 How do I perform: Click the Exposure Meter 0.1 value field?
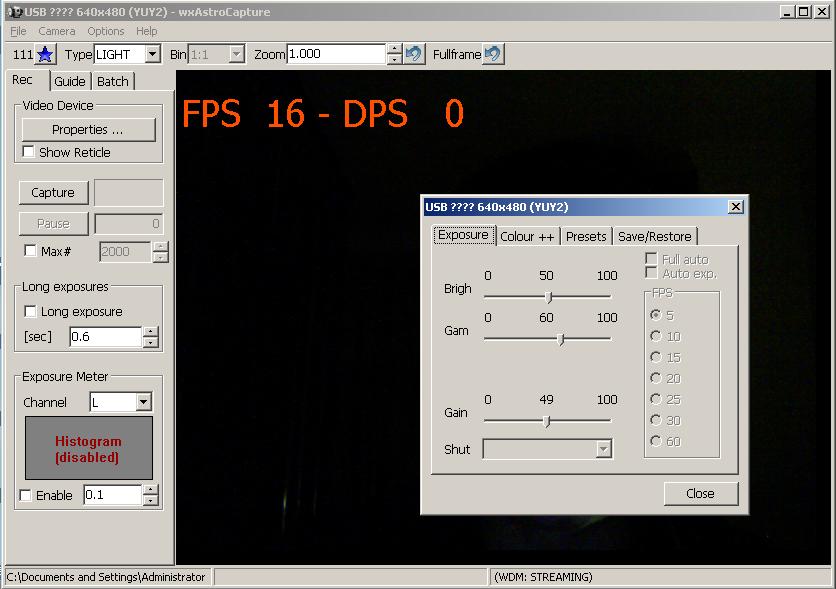[112, 495]
